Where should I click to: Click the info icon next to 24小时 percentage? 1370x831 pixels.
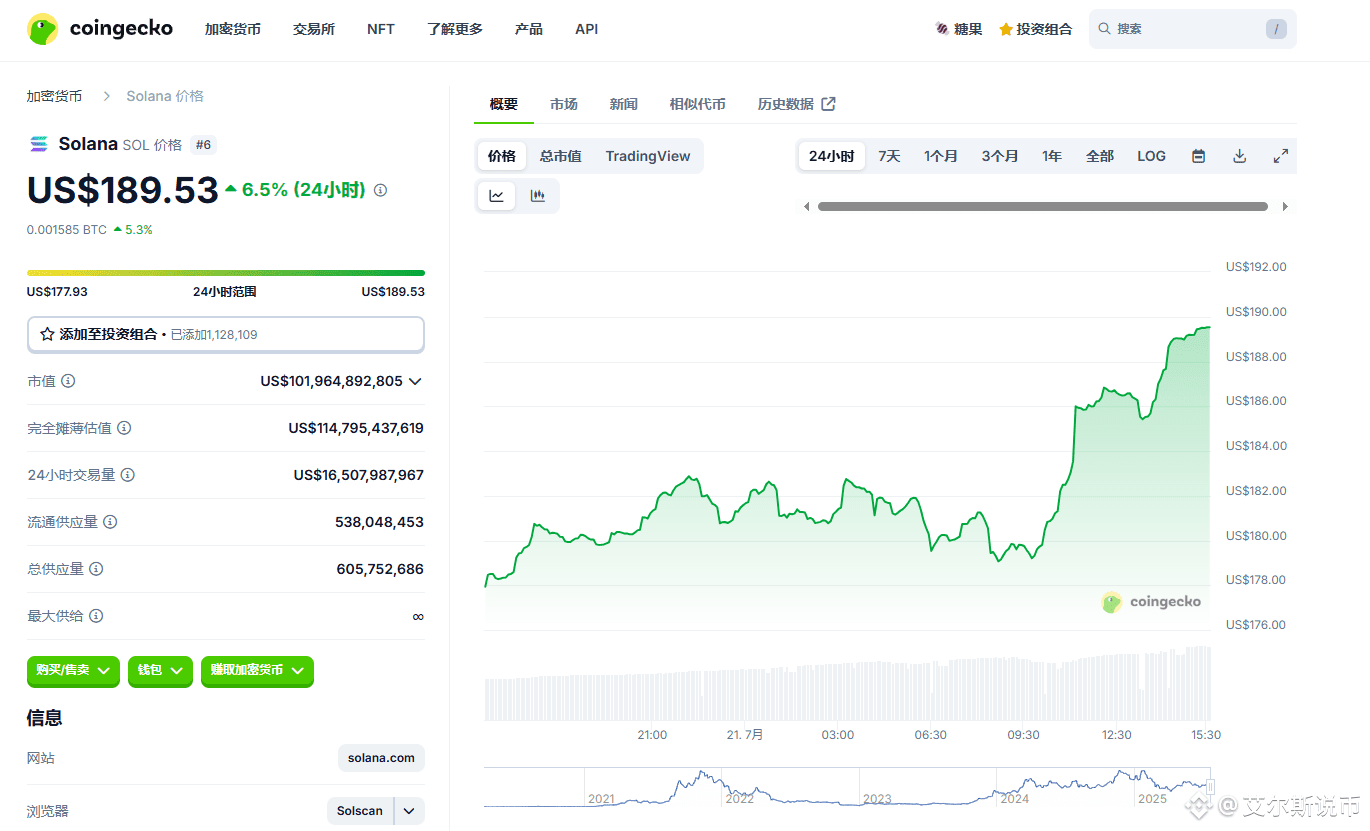(380, 190)
